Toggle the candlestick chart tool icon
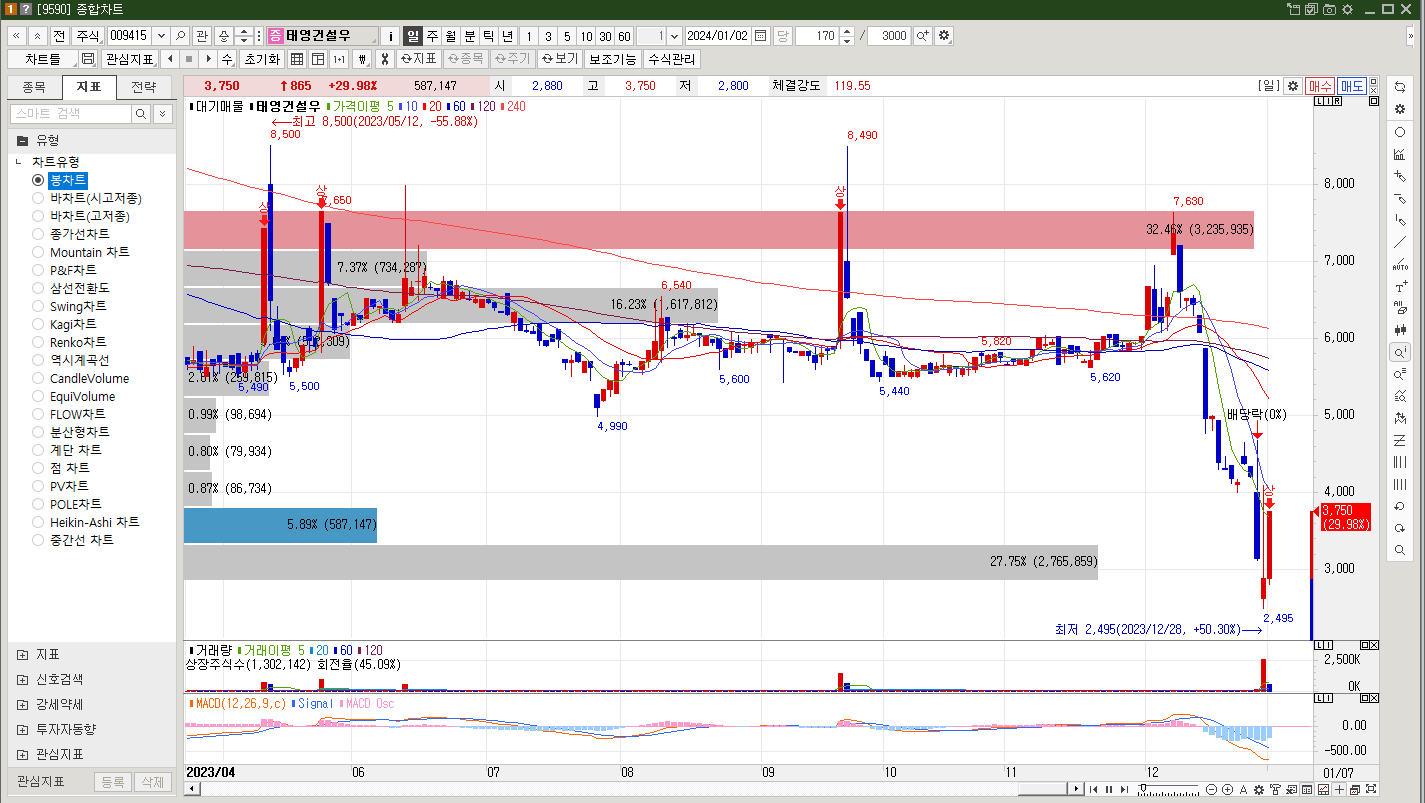1425x803 pixels. click(x=1400, y=330)
